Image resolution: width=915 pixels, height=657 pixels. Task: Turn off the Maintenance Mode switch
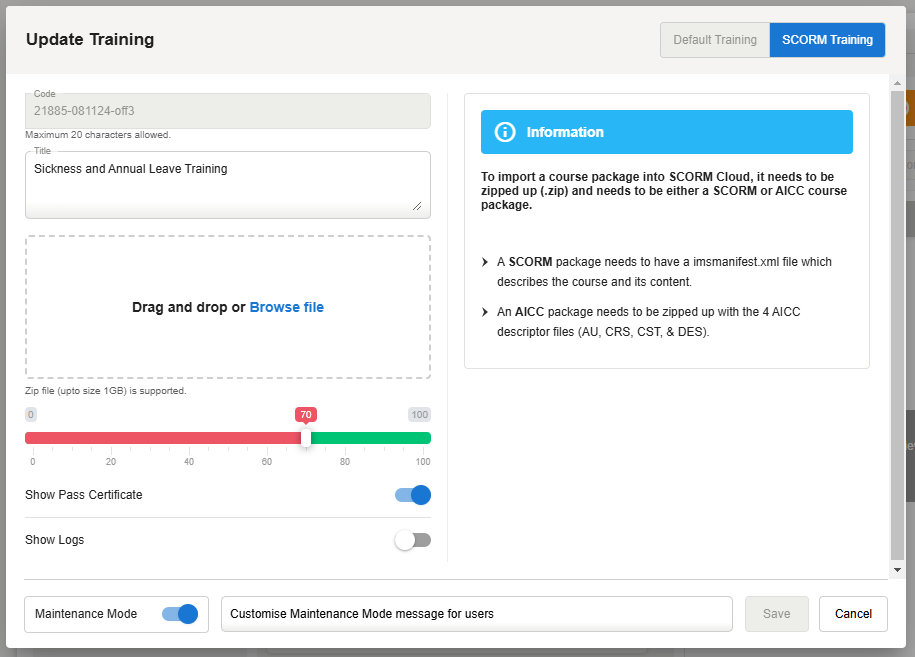(x=179, y=614)
